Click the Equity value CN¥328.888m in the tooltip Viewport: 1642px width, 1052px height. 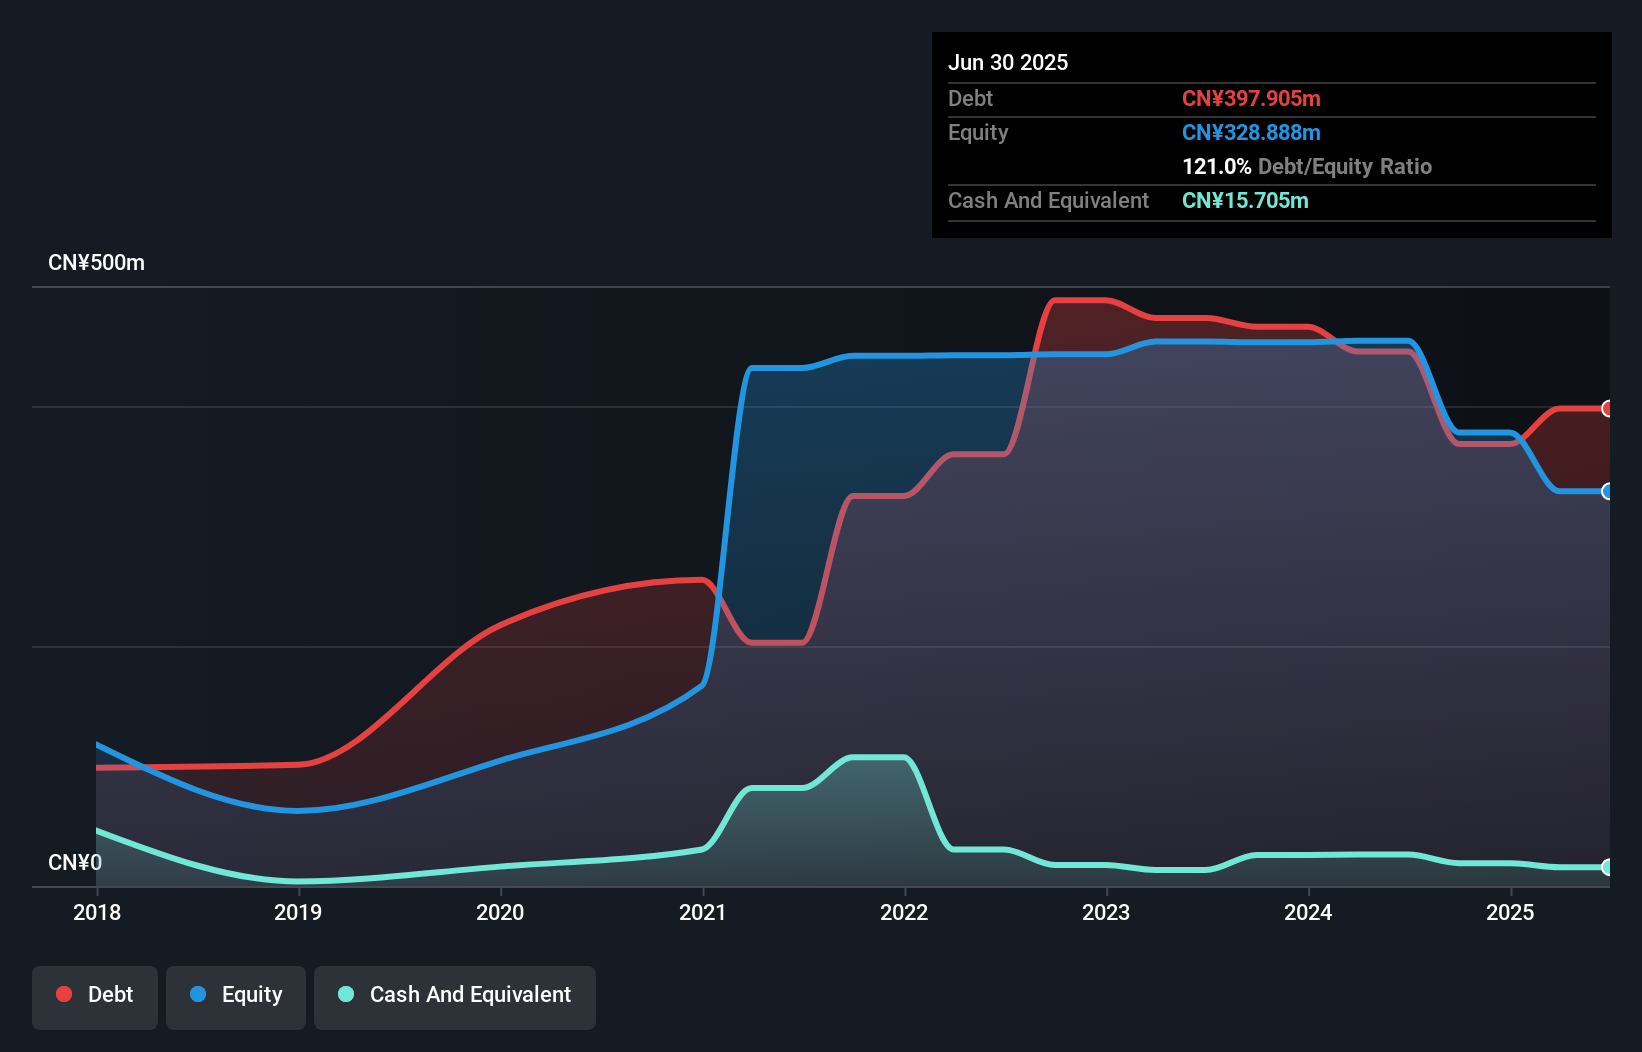coord(1251,132)
